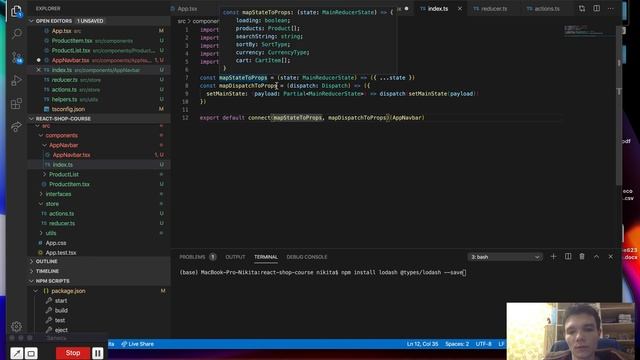Viewport: 640px width, 360px height.
Task: Select the arrow annotation tool icon
Action: (17, 353)
